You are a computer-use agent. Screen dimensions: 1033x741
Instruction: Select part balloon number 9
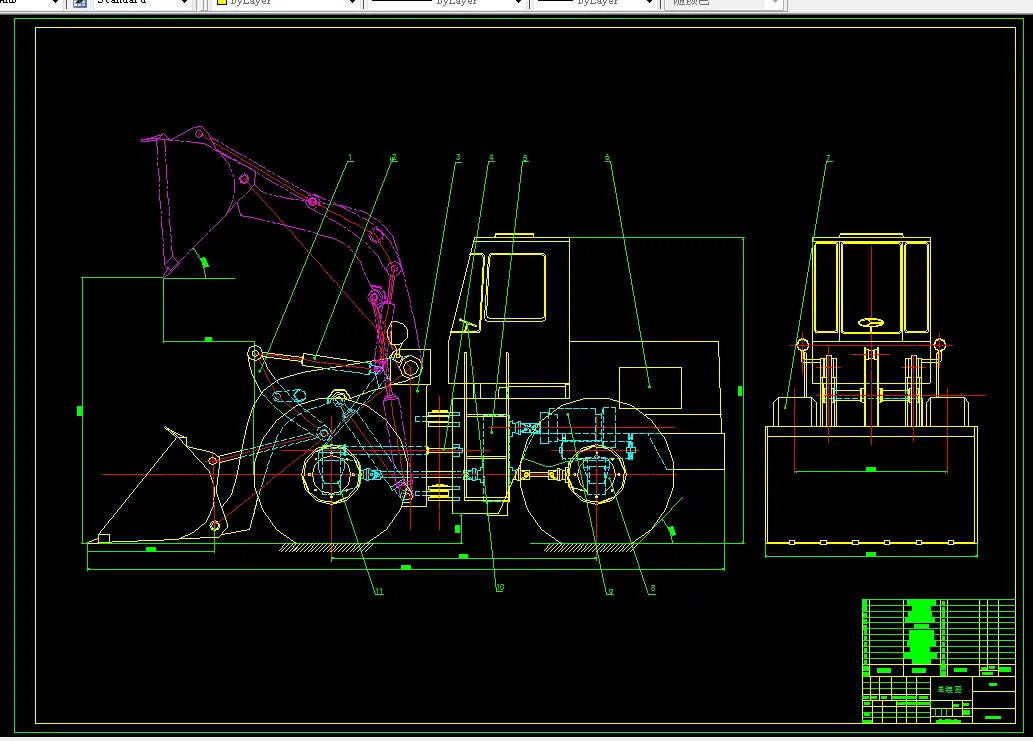click(610, 591)
